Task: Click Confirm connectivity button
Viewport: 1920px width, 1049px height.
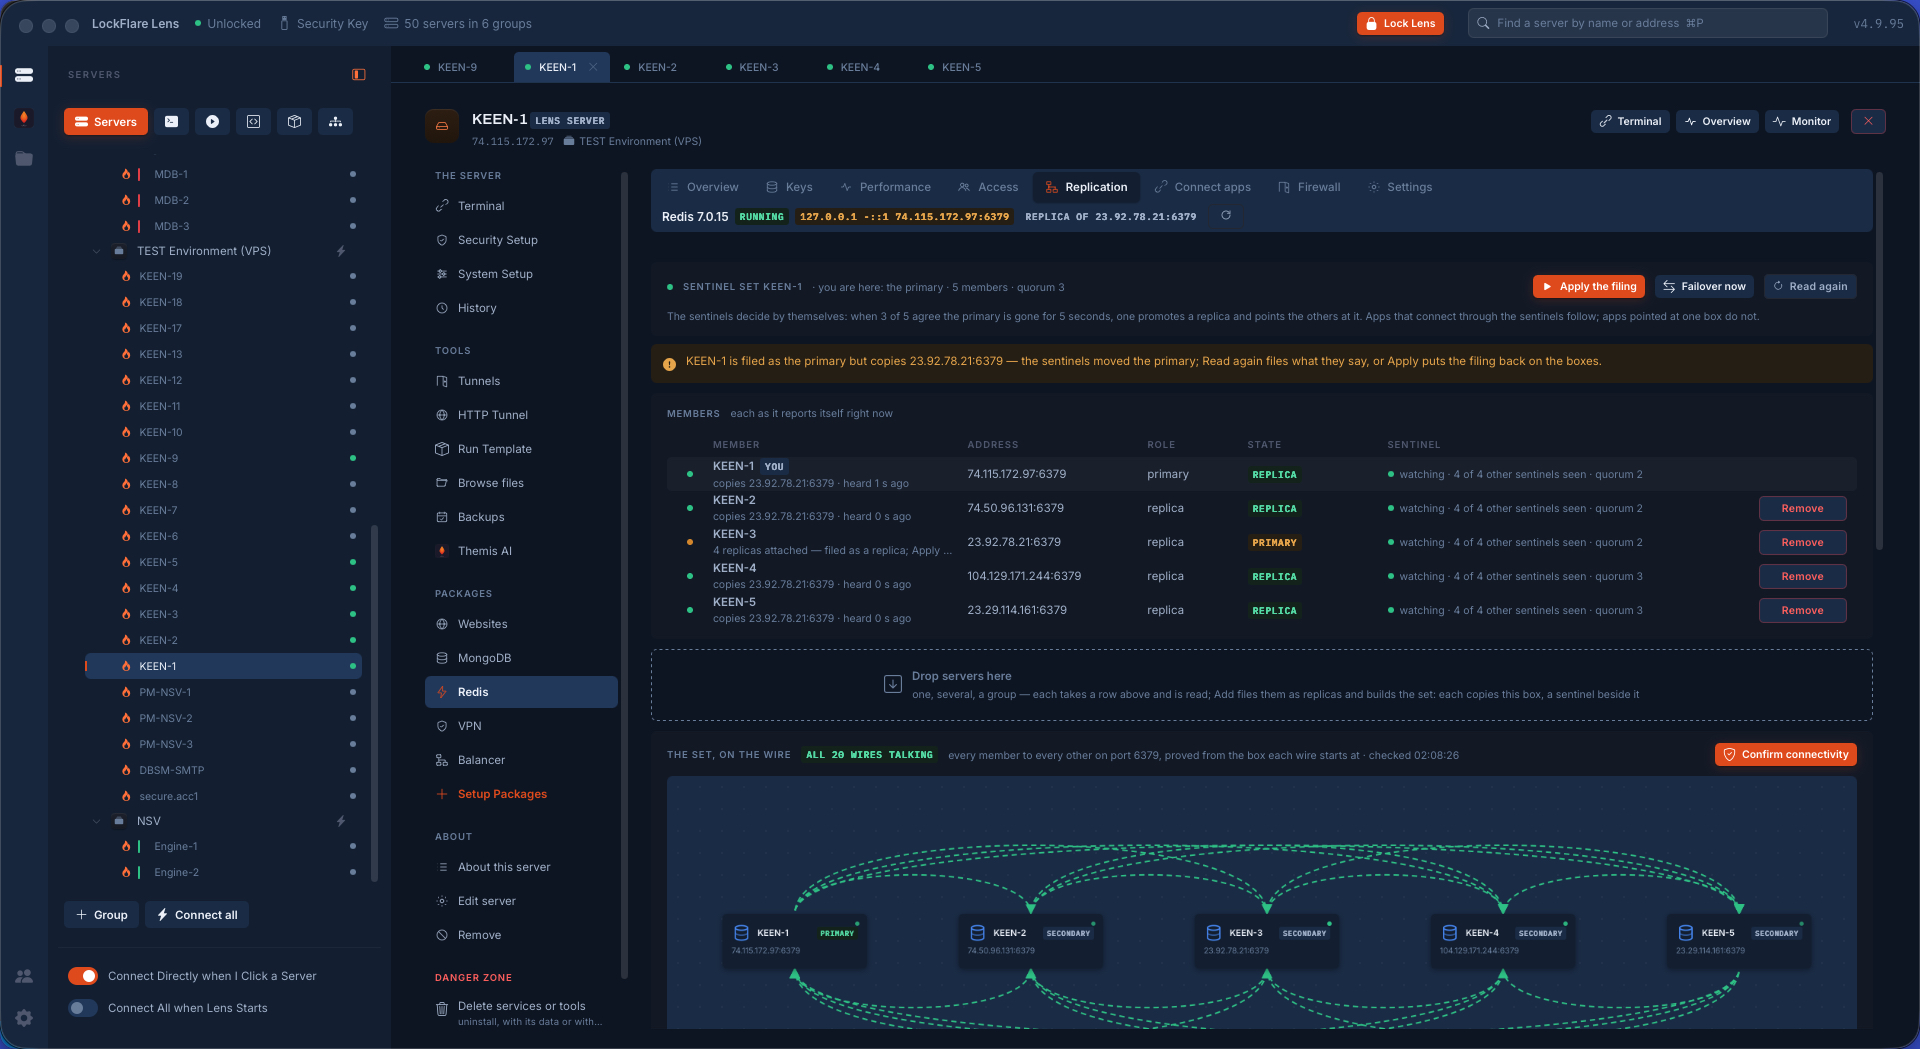Action: [x=1785, y=754]
